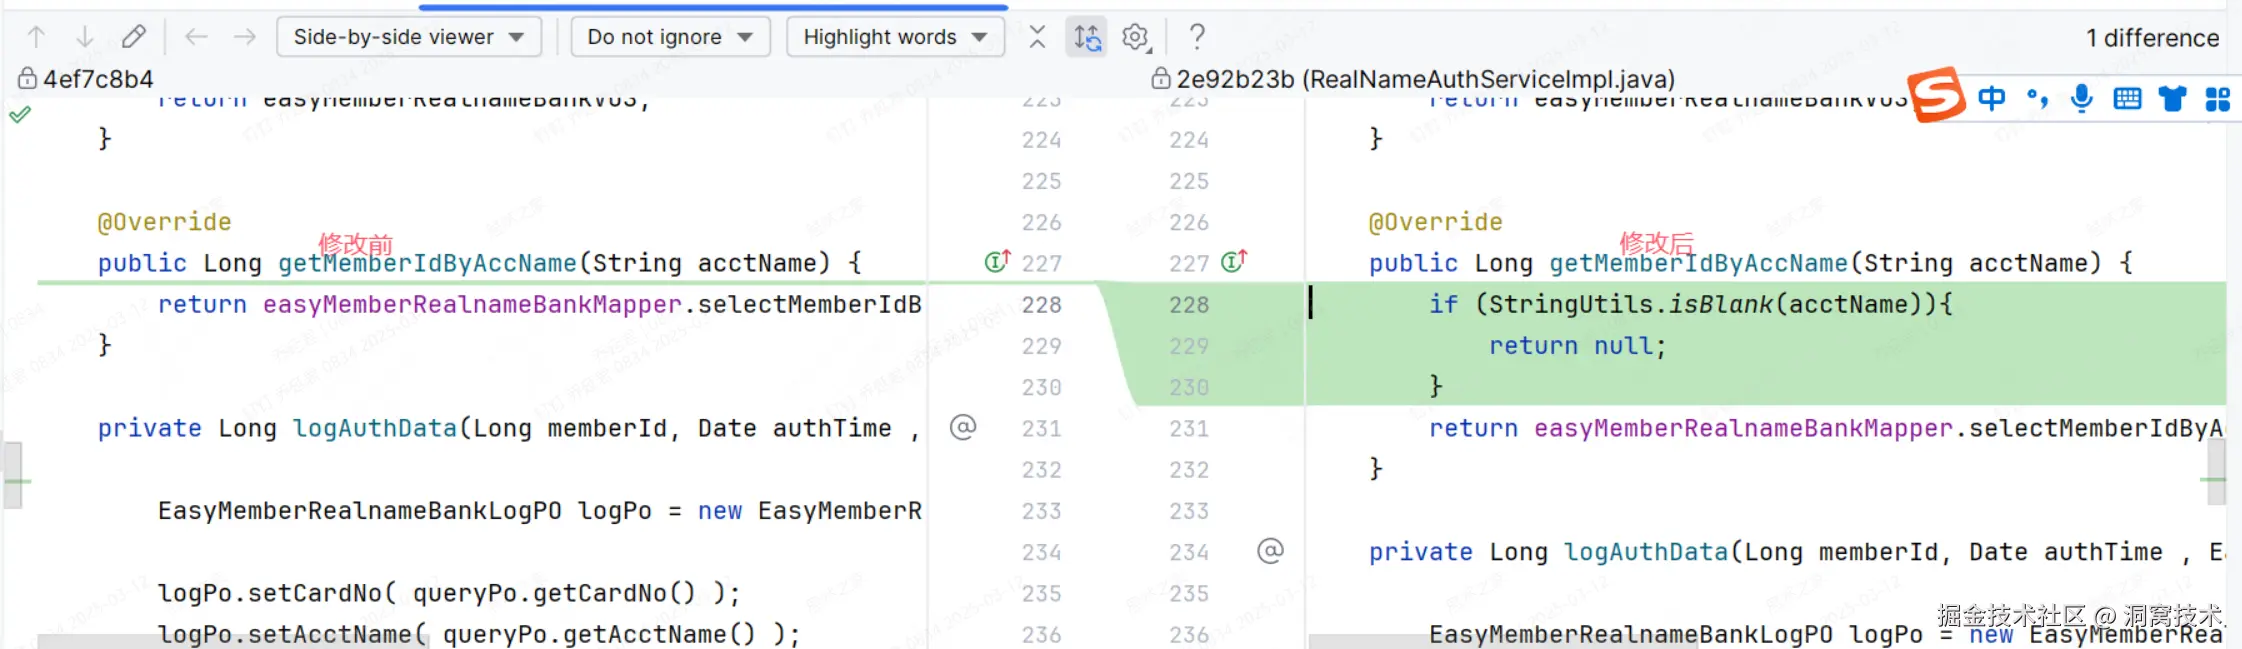Click 2e92b23b RealNameAuthServiceImpl.java title

1425,79
